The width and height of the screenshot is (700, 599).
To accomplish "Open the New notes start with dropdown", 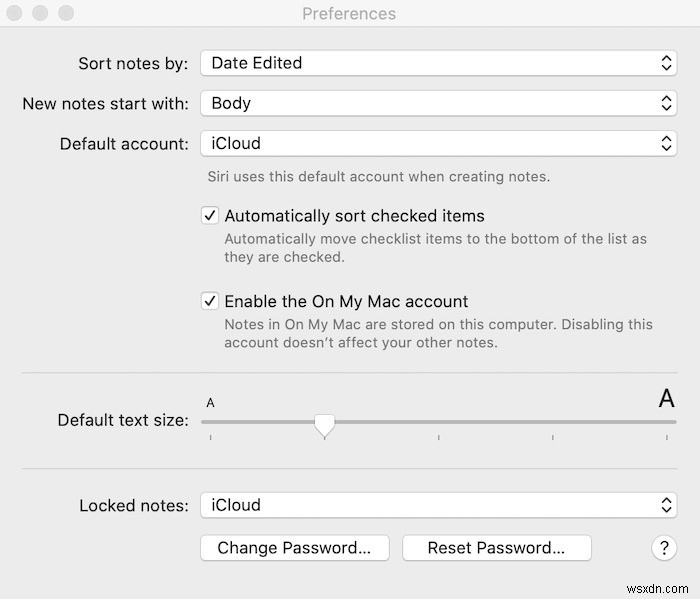I will 438,103.
